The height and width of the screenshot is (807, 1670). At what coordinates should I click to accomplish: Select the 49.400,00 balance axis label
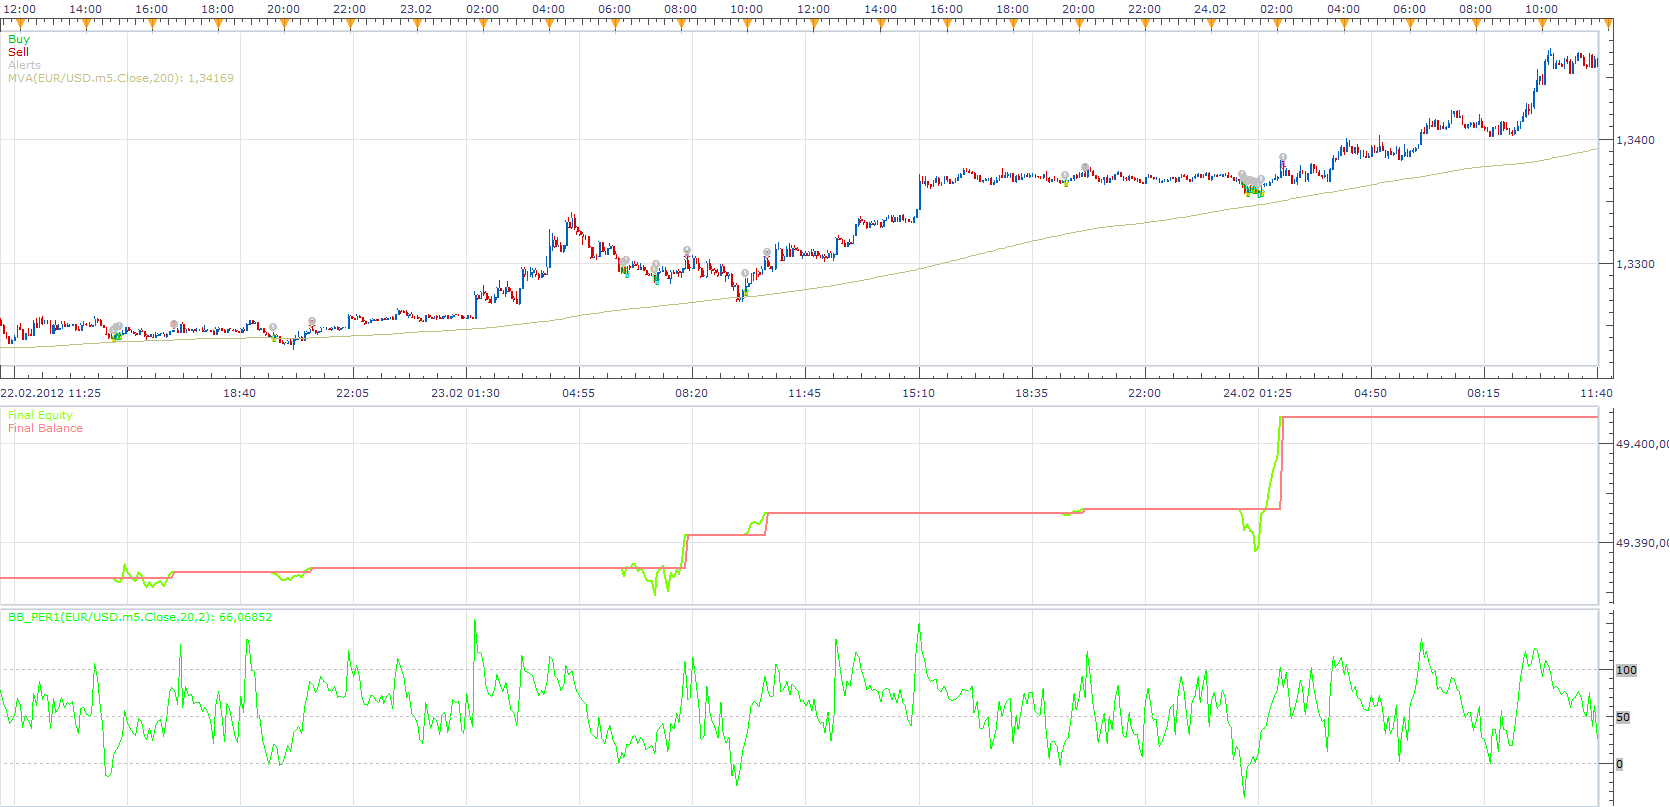click(x=1642, y=444)
